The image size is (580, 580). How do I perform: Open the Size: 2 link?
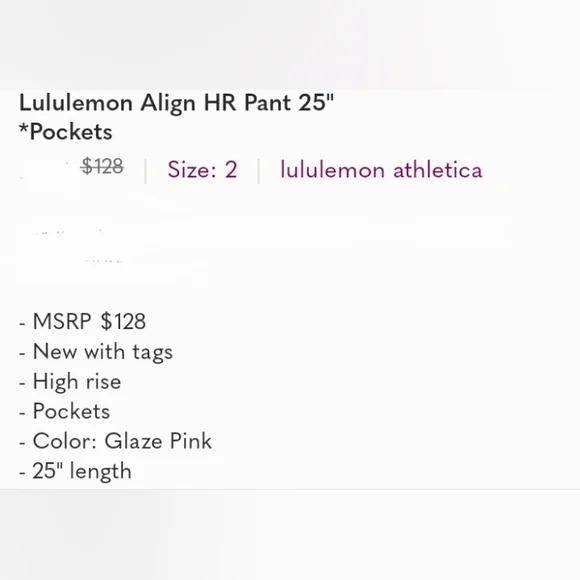click(x=202, y=170)
